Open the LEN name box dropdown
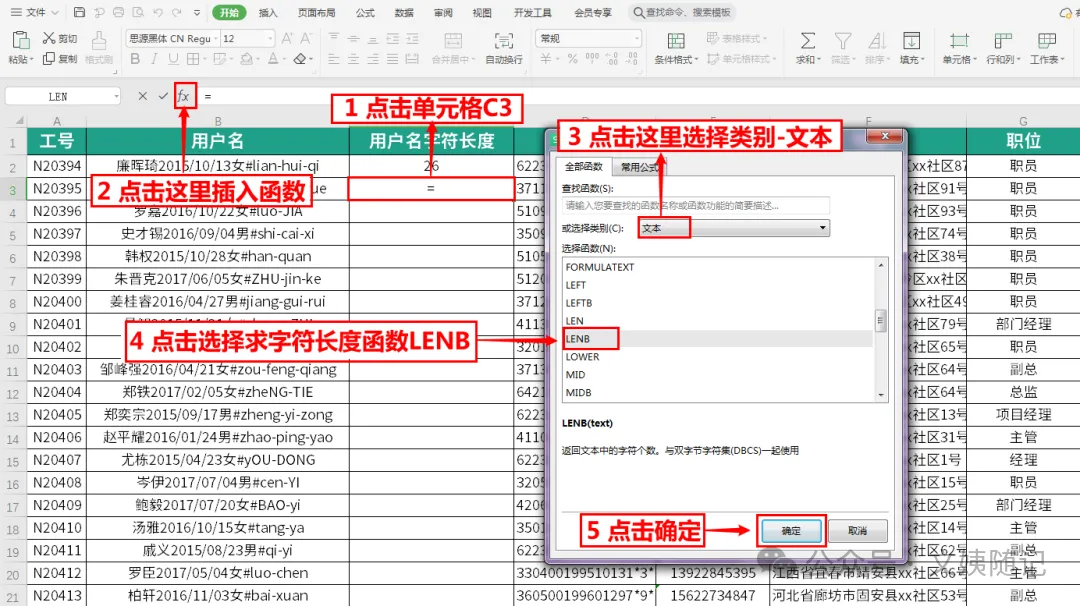 [116, 96]
